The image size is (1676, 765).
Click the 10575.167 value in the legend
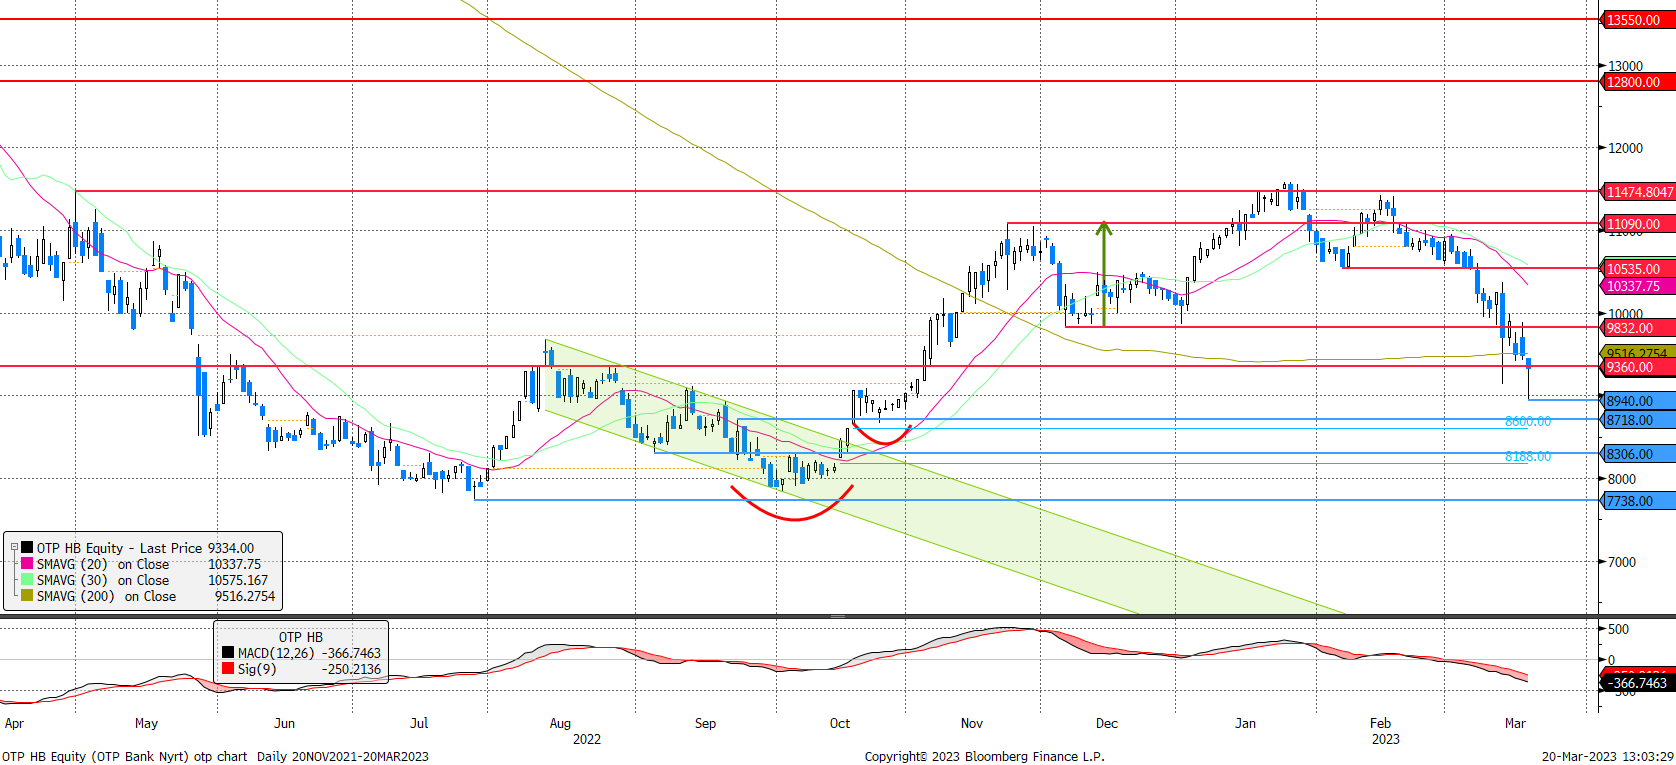[238, 580]
